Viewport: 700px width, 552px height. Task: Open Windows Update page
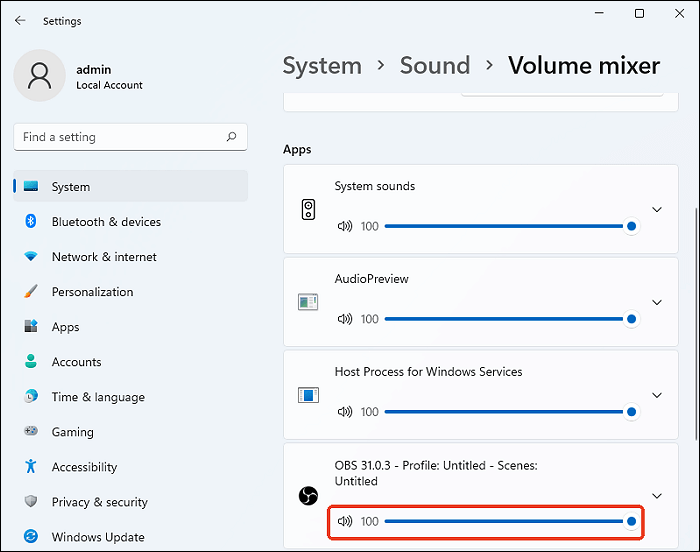[x=98, y=537]
